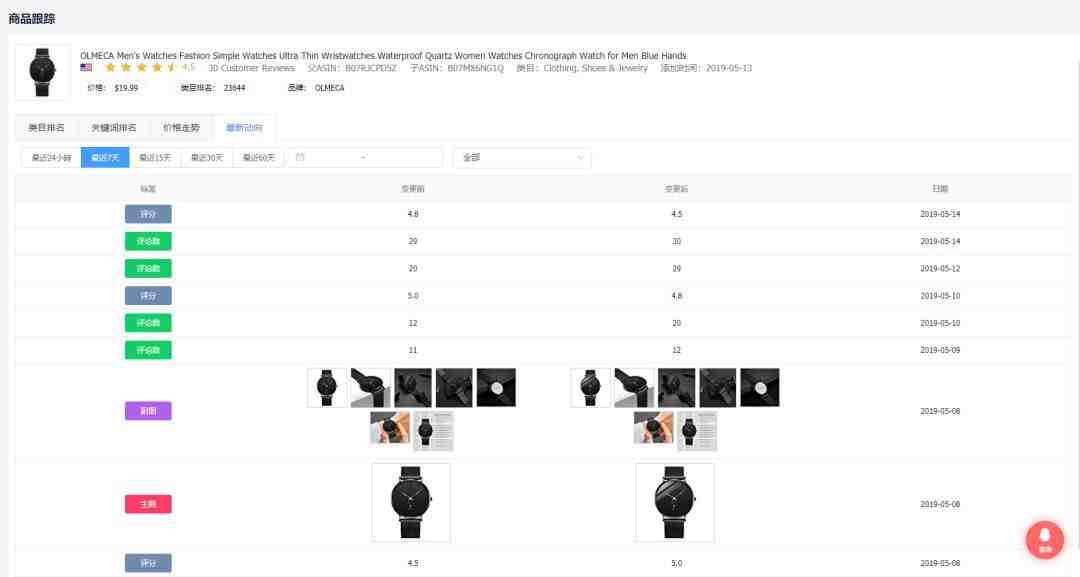Click the US flag icon
Image resolution: width=1080 pixels, height=577 pixels.
pos(86,67)
